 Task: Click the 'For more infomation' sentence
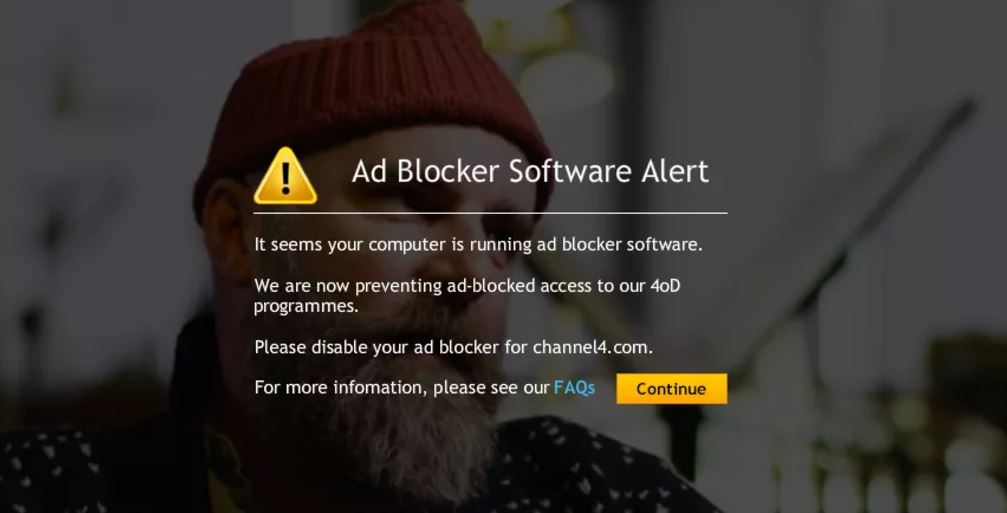tap(402, 388)
